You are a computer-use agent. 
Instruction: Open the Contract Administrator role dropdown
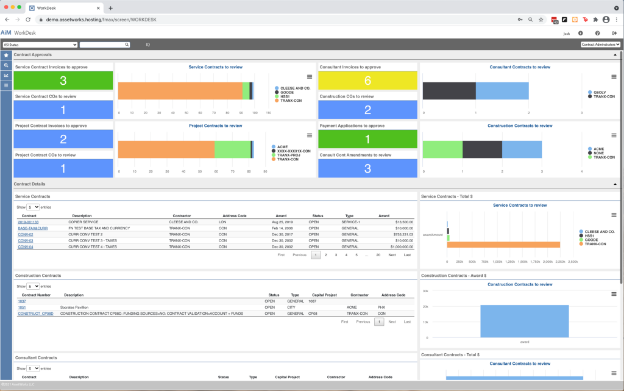(600, 45)
